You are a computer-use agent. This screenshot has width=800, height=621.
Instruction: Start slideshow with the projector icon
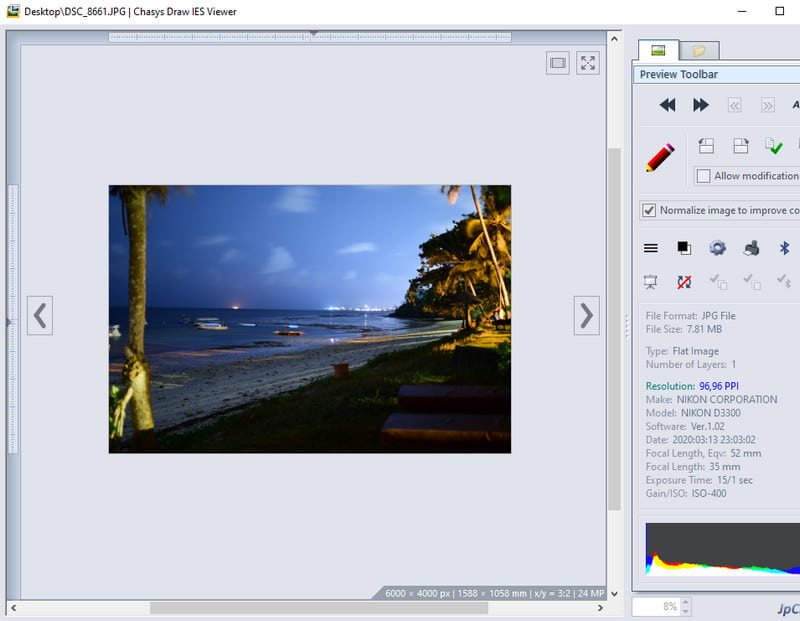pyautogui.click(x=650, y=282)
